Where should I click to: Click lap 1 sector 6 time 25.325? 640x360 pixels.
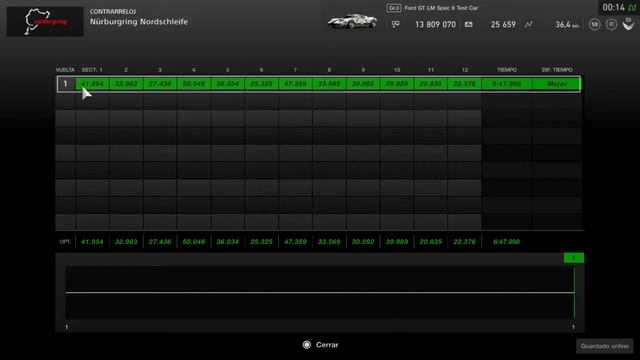tap(262, 84)
